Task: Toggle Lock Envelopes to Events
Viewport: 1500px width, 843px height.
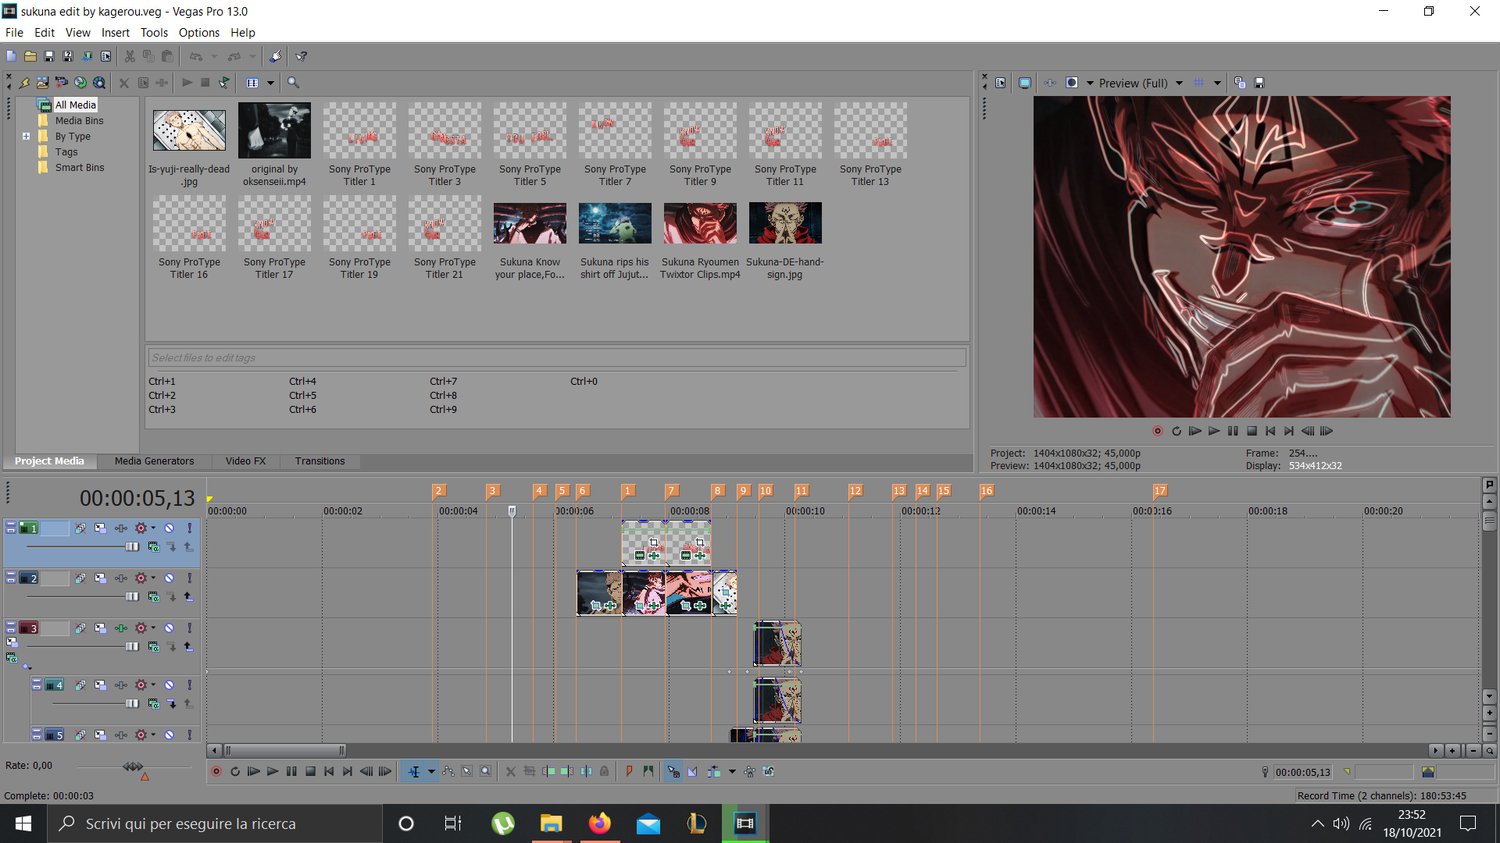Action: click(x=749, y=771)
